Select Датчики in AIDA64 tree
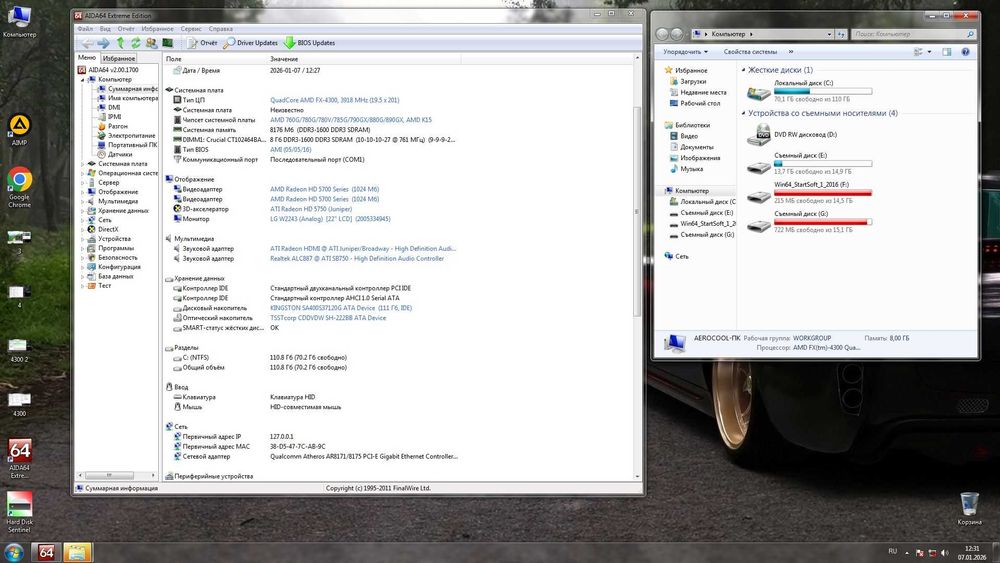The height and width of the screenshot is (563, 1000). point(120,154)
